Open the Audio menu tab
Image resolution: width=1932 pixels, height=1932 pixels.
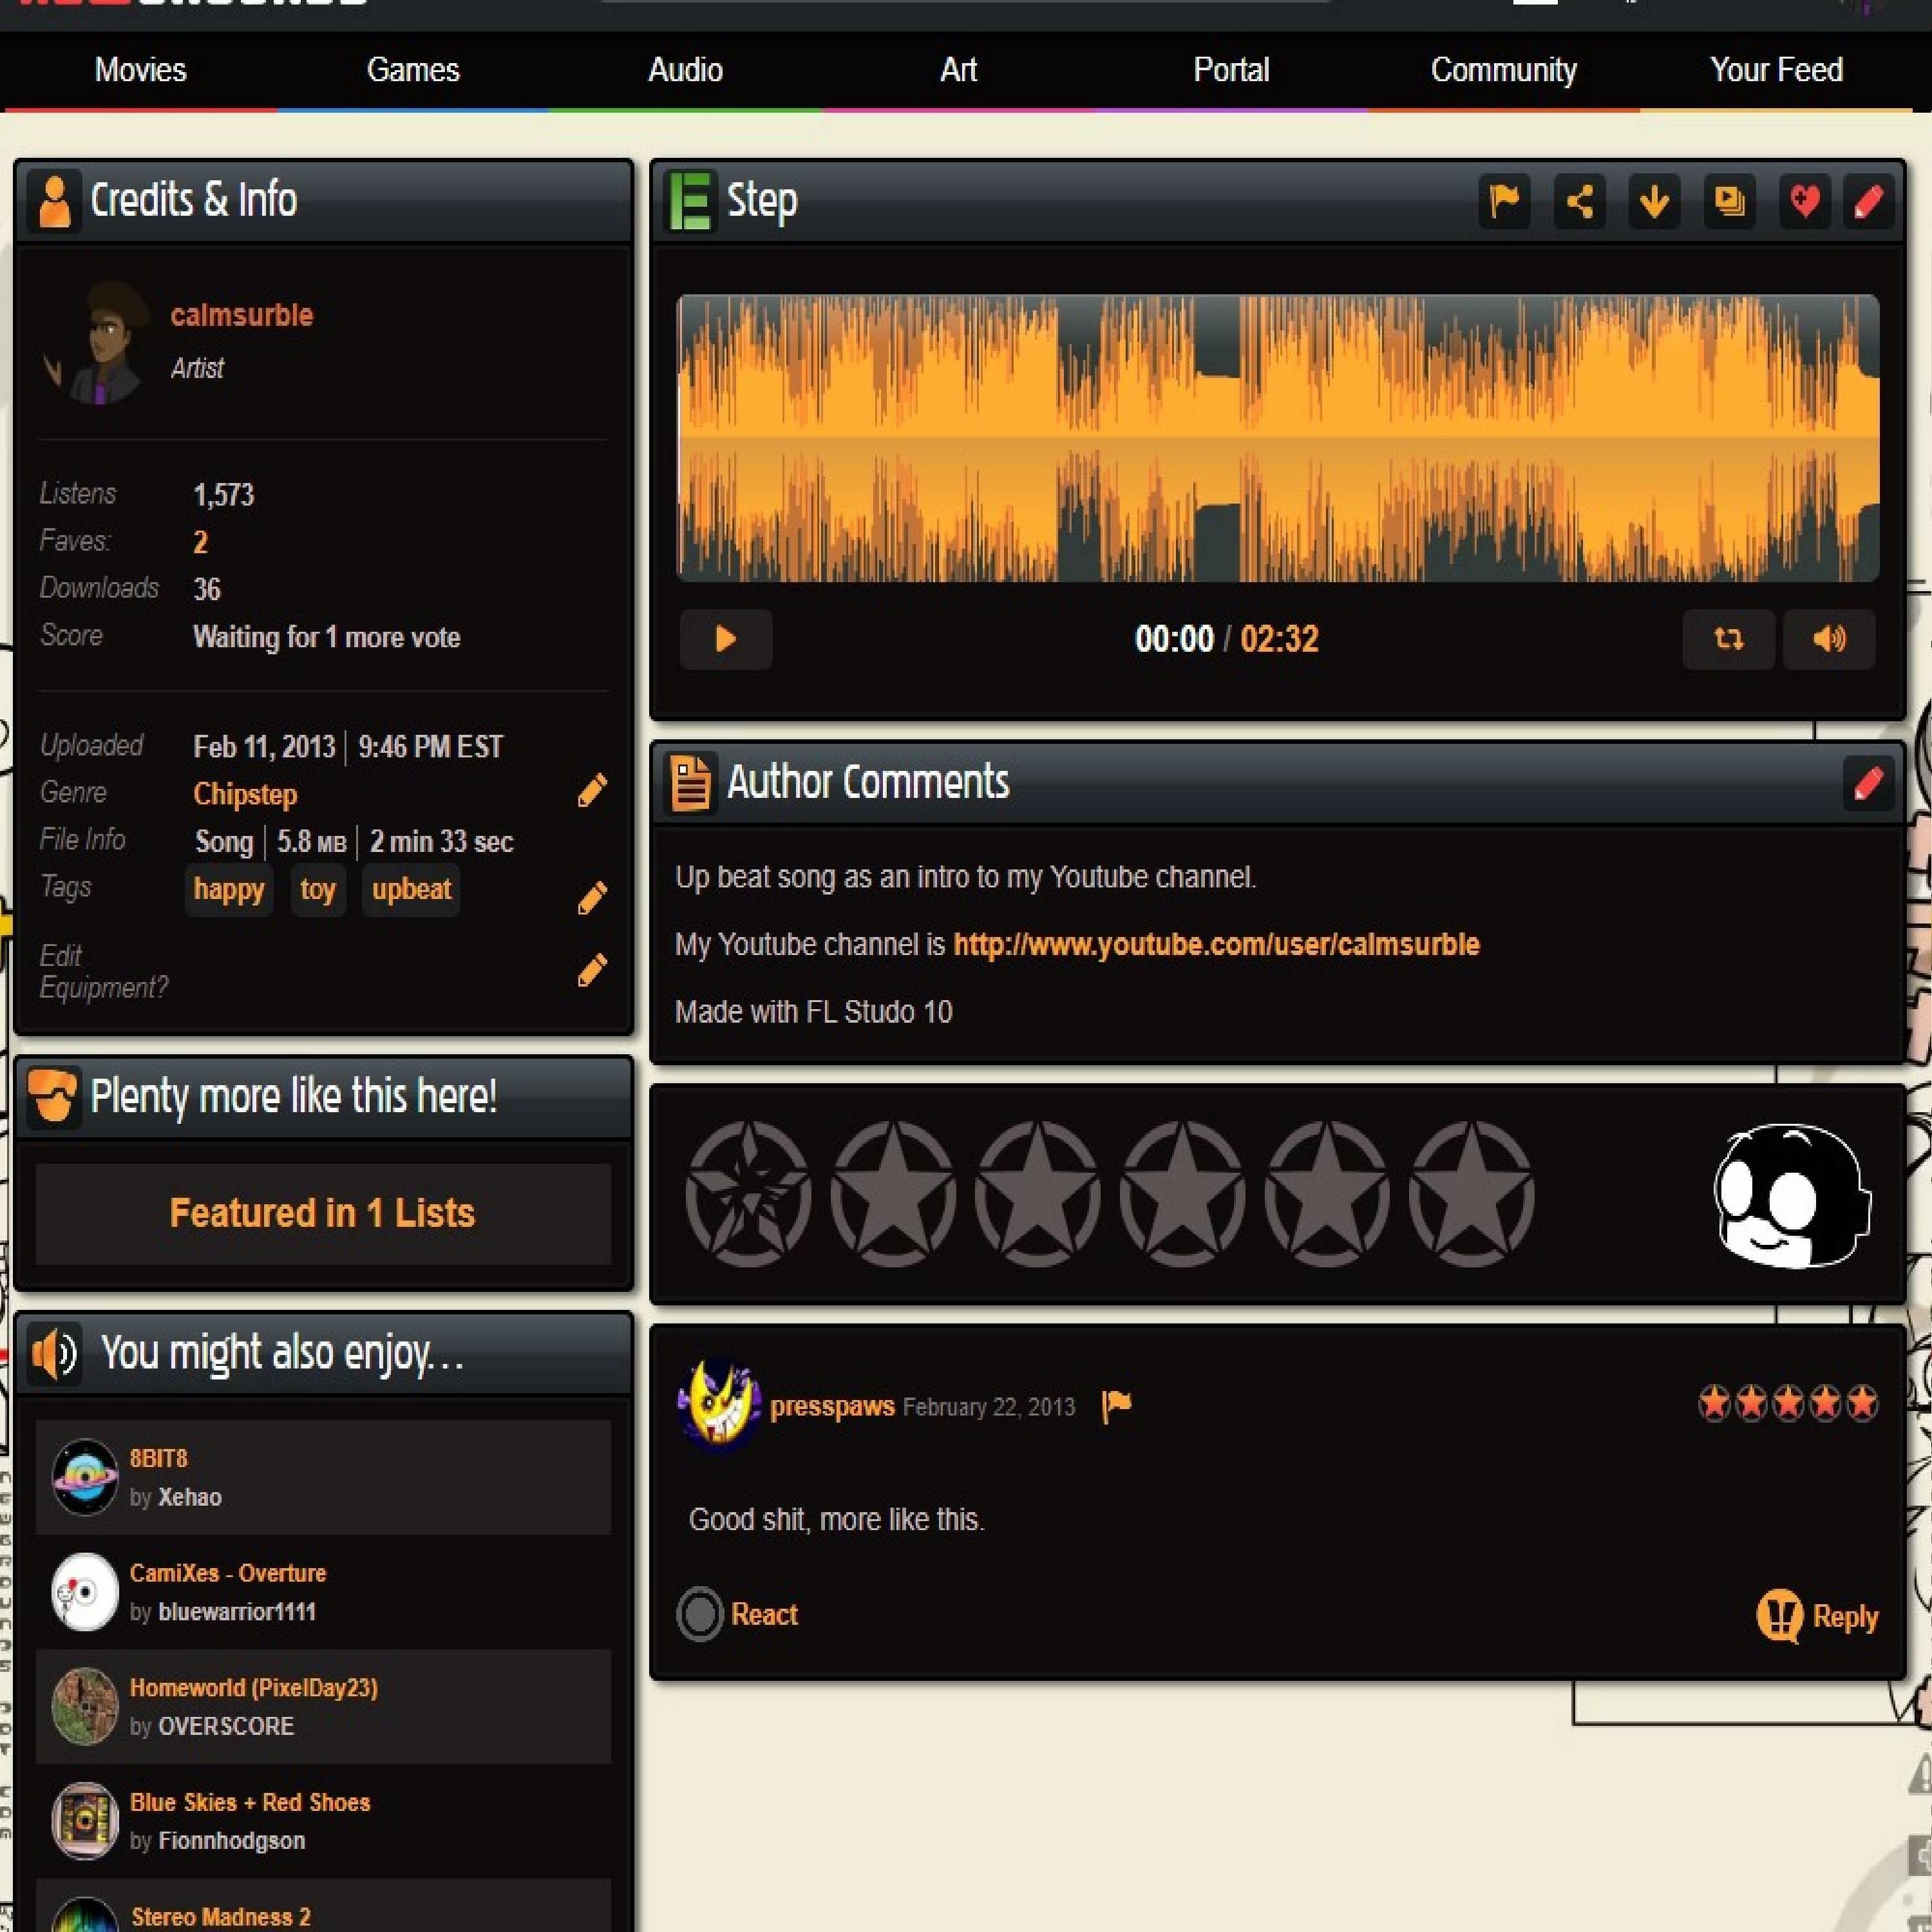coord(685,70)
